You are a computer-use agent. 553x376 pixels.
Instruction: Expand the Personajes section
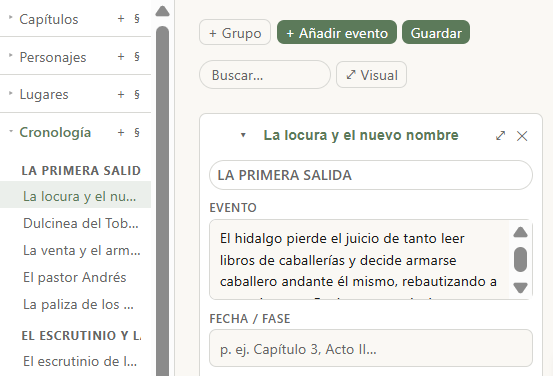[x=11, y=55]
